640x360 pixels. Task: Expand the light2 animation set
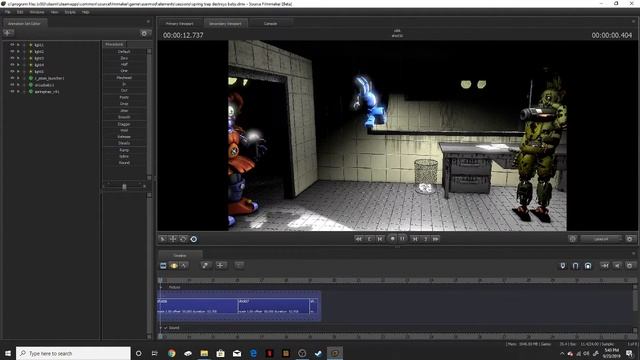pos(18,51)
